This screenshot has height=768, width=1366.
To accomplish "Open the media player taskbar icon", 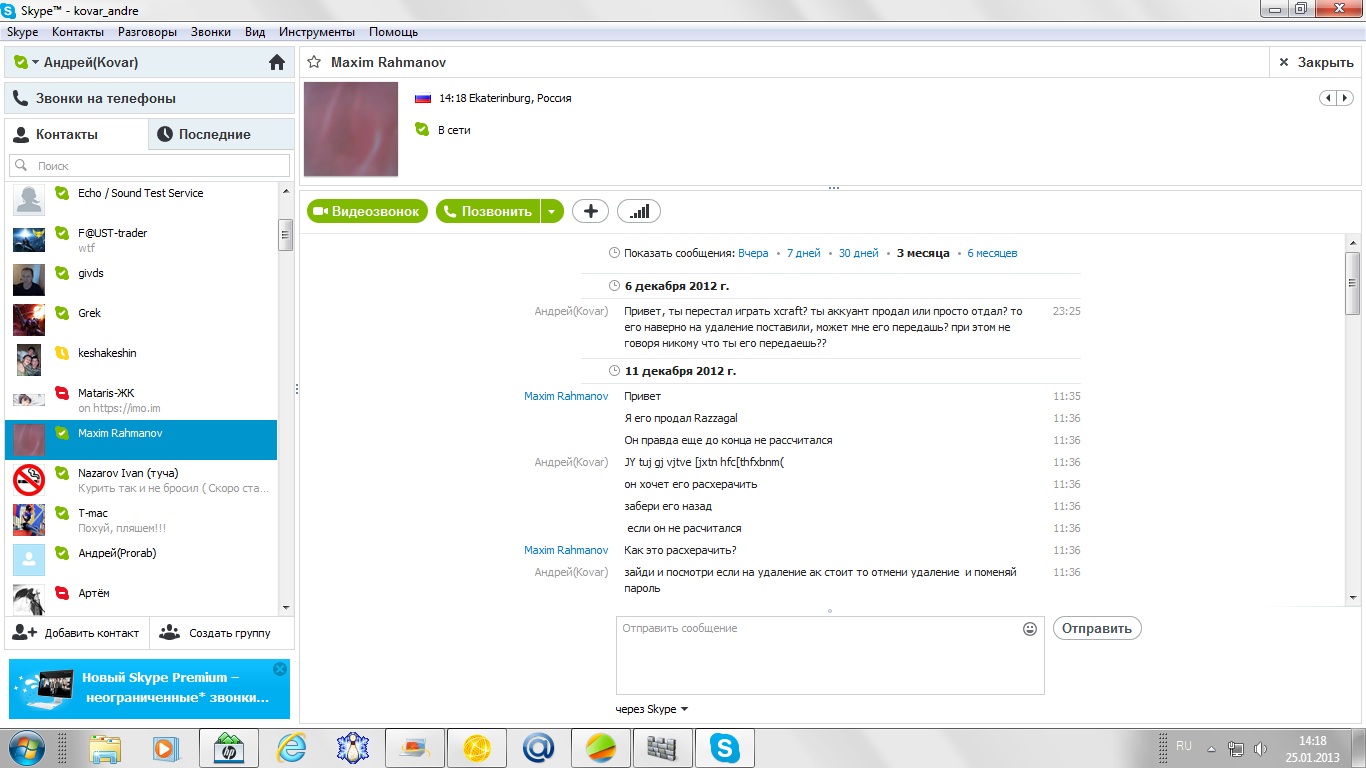I will click(167, 747).
